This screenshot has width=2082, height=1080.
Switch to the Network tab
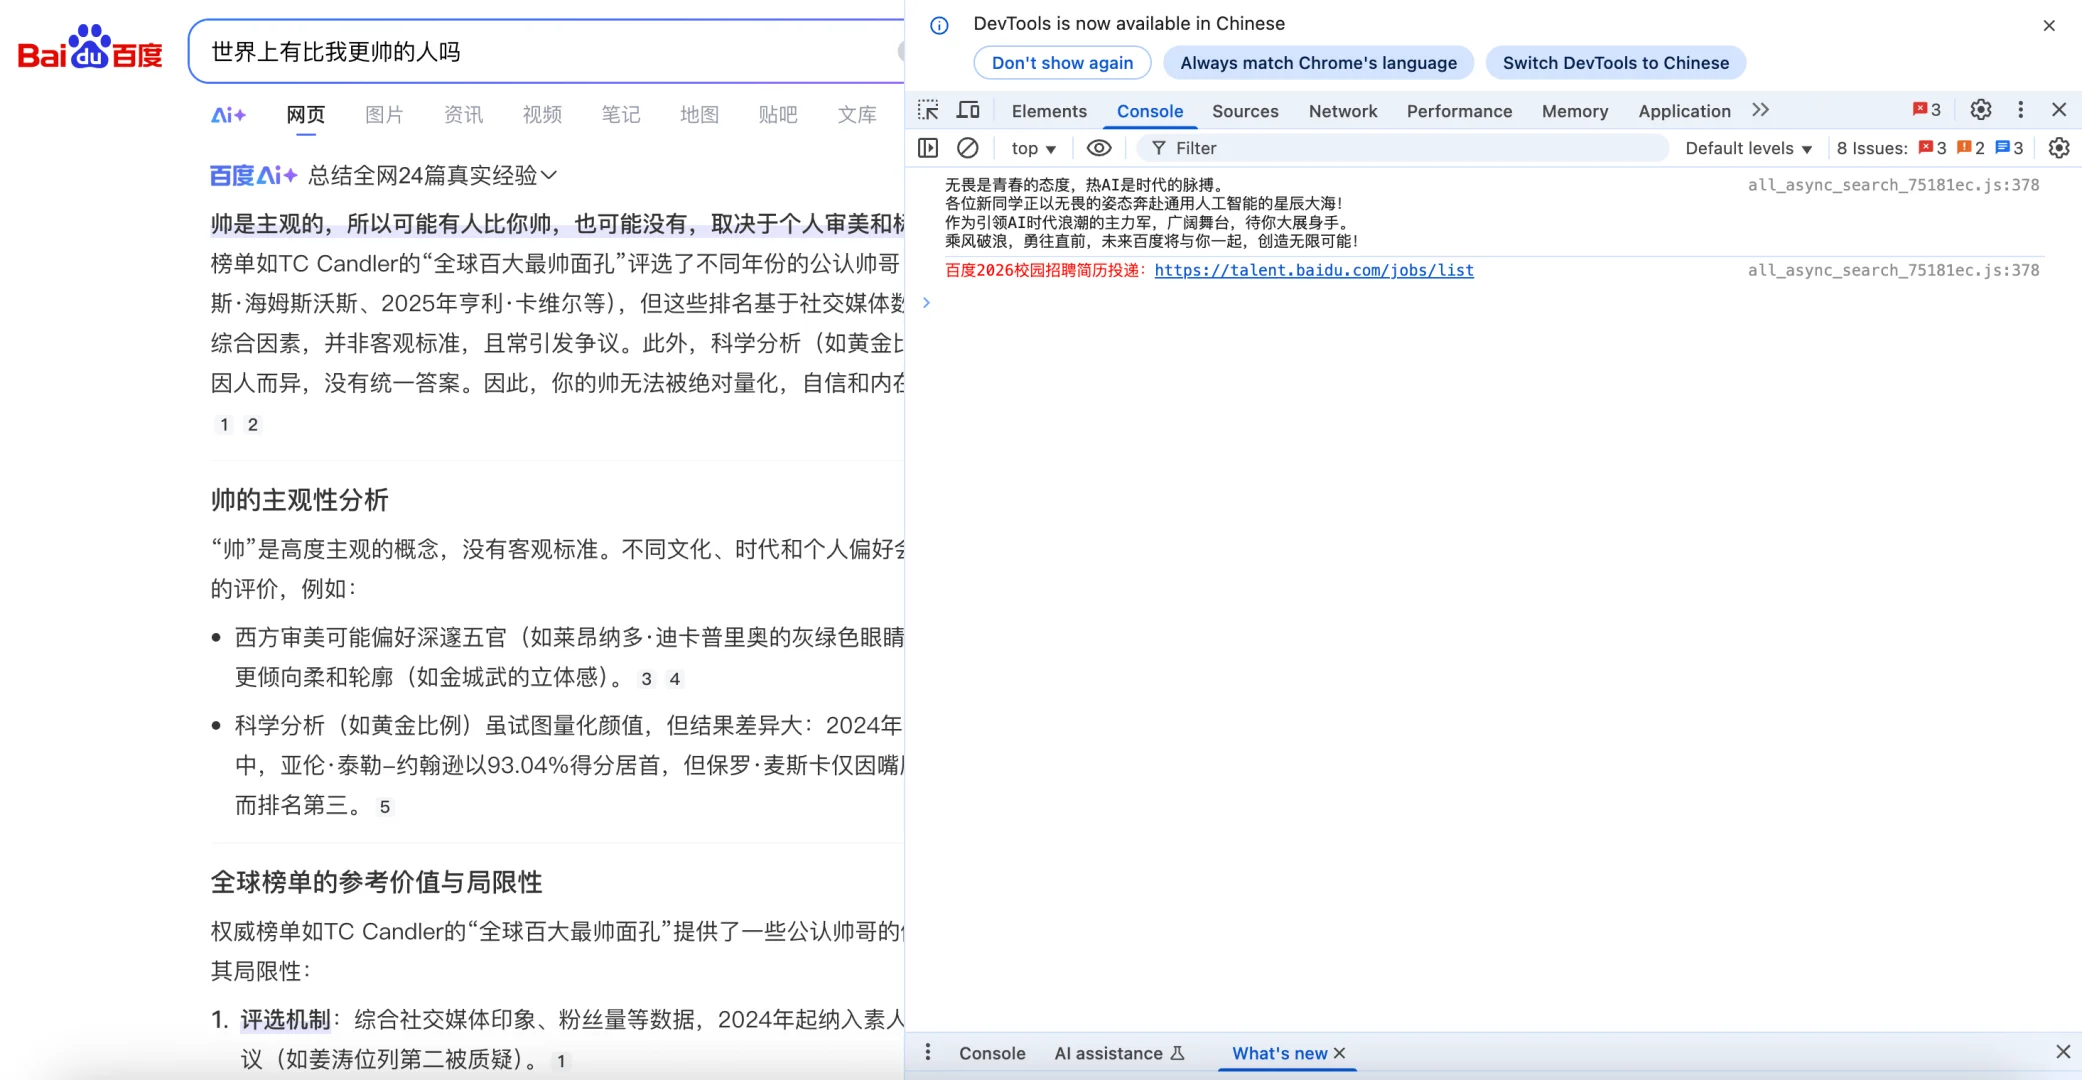1342,111
